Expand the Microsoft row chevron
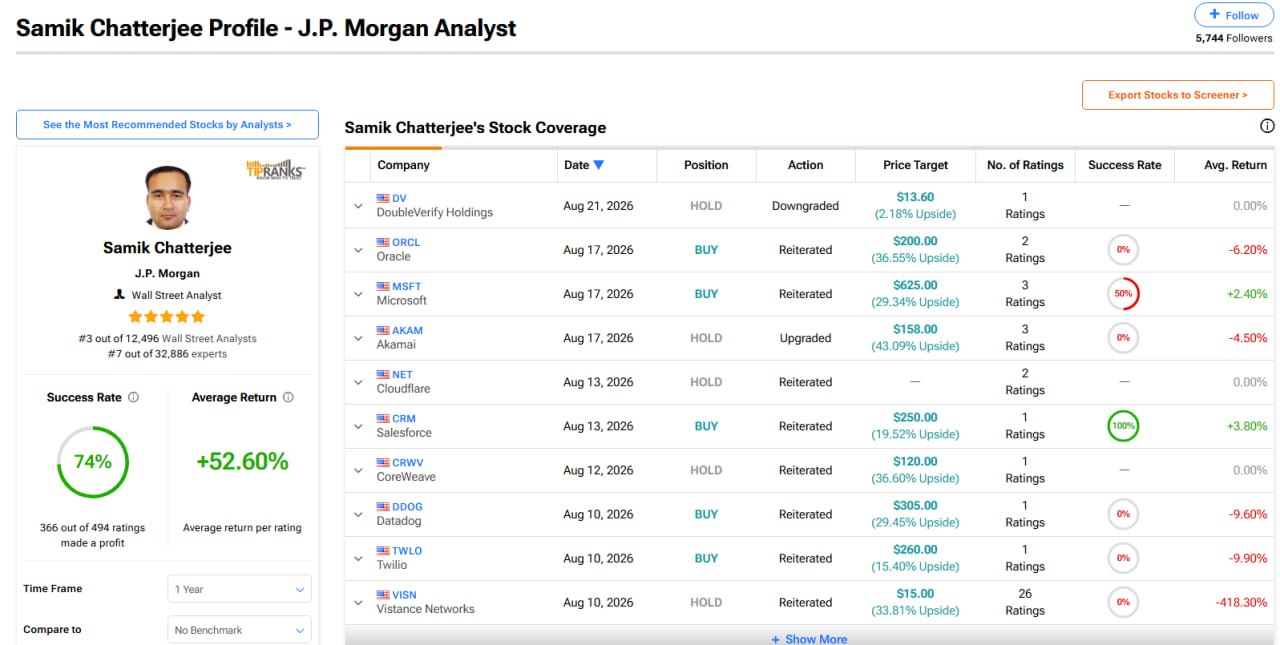 [x=358, y=294]
